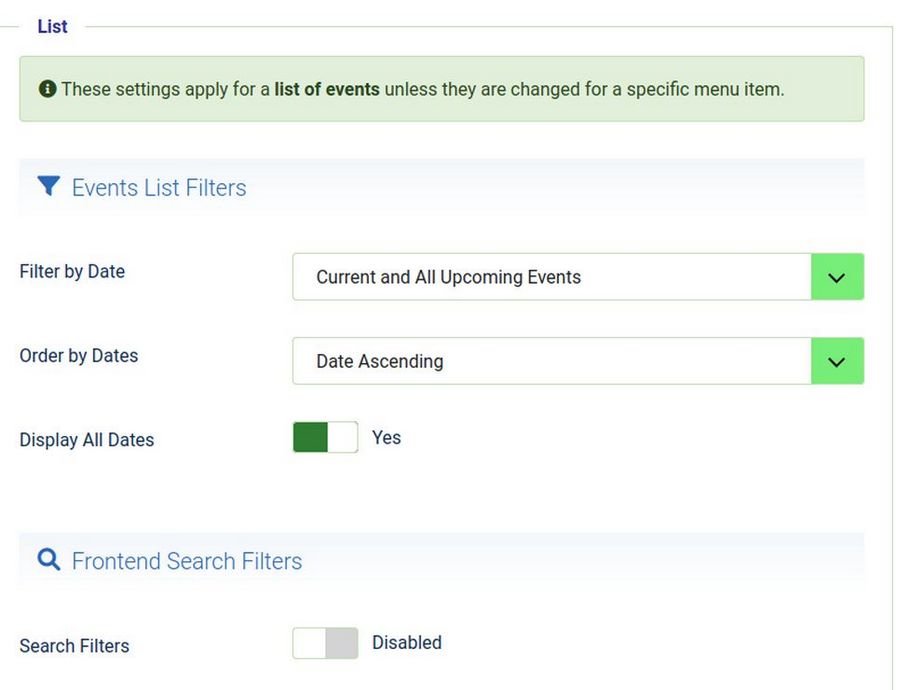Click the Search Filters field label
The width and height of the screenshot is (908, 690).
tap(74, 646)
